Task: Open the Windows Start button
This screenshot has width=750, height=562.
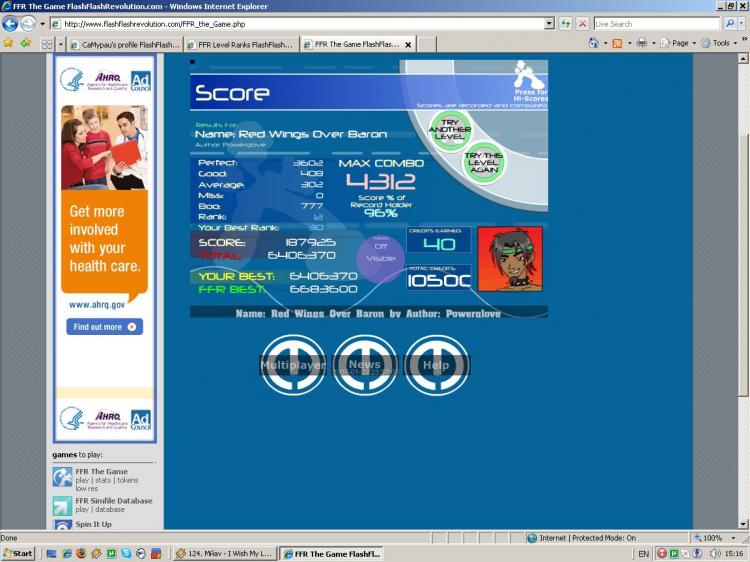Action: coord(18,553)
